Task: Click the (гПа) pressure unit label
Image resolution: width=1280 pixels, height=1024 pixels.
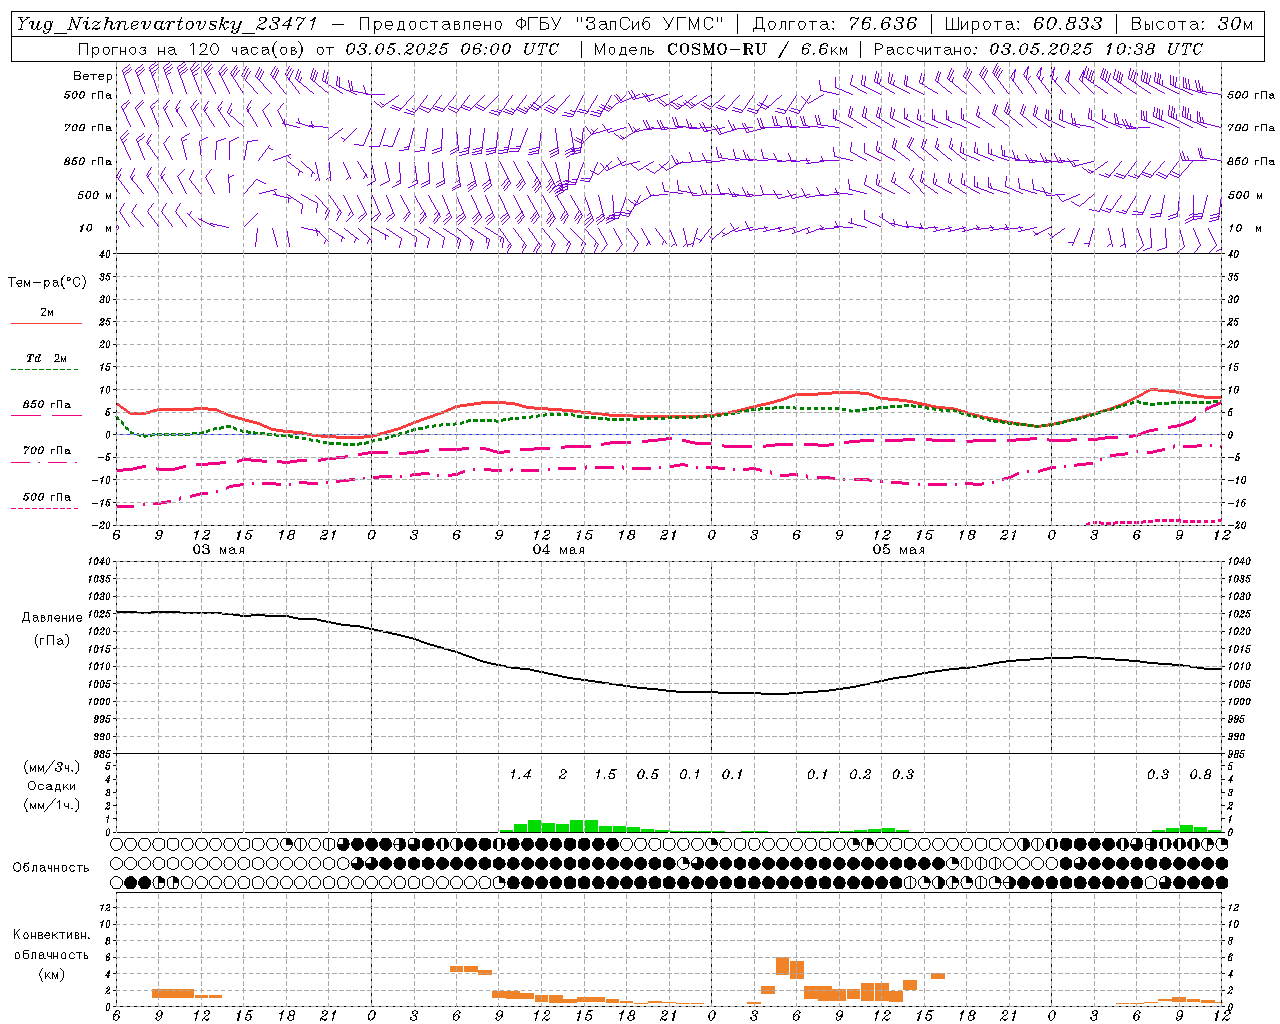Action: (52, 641)
